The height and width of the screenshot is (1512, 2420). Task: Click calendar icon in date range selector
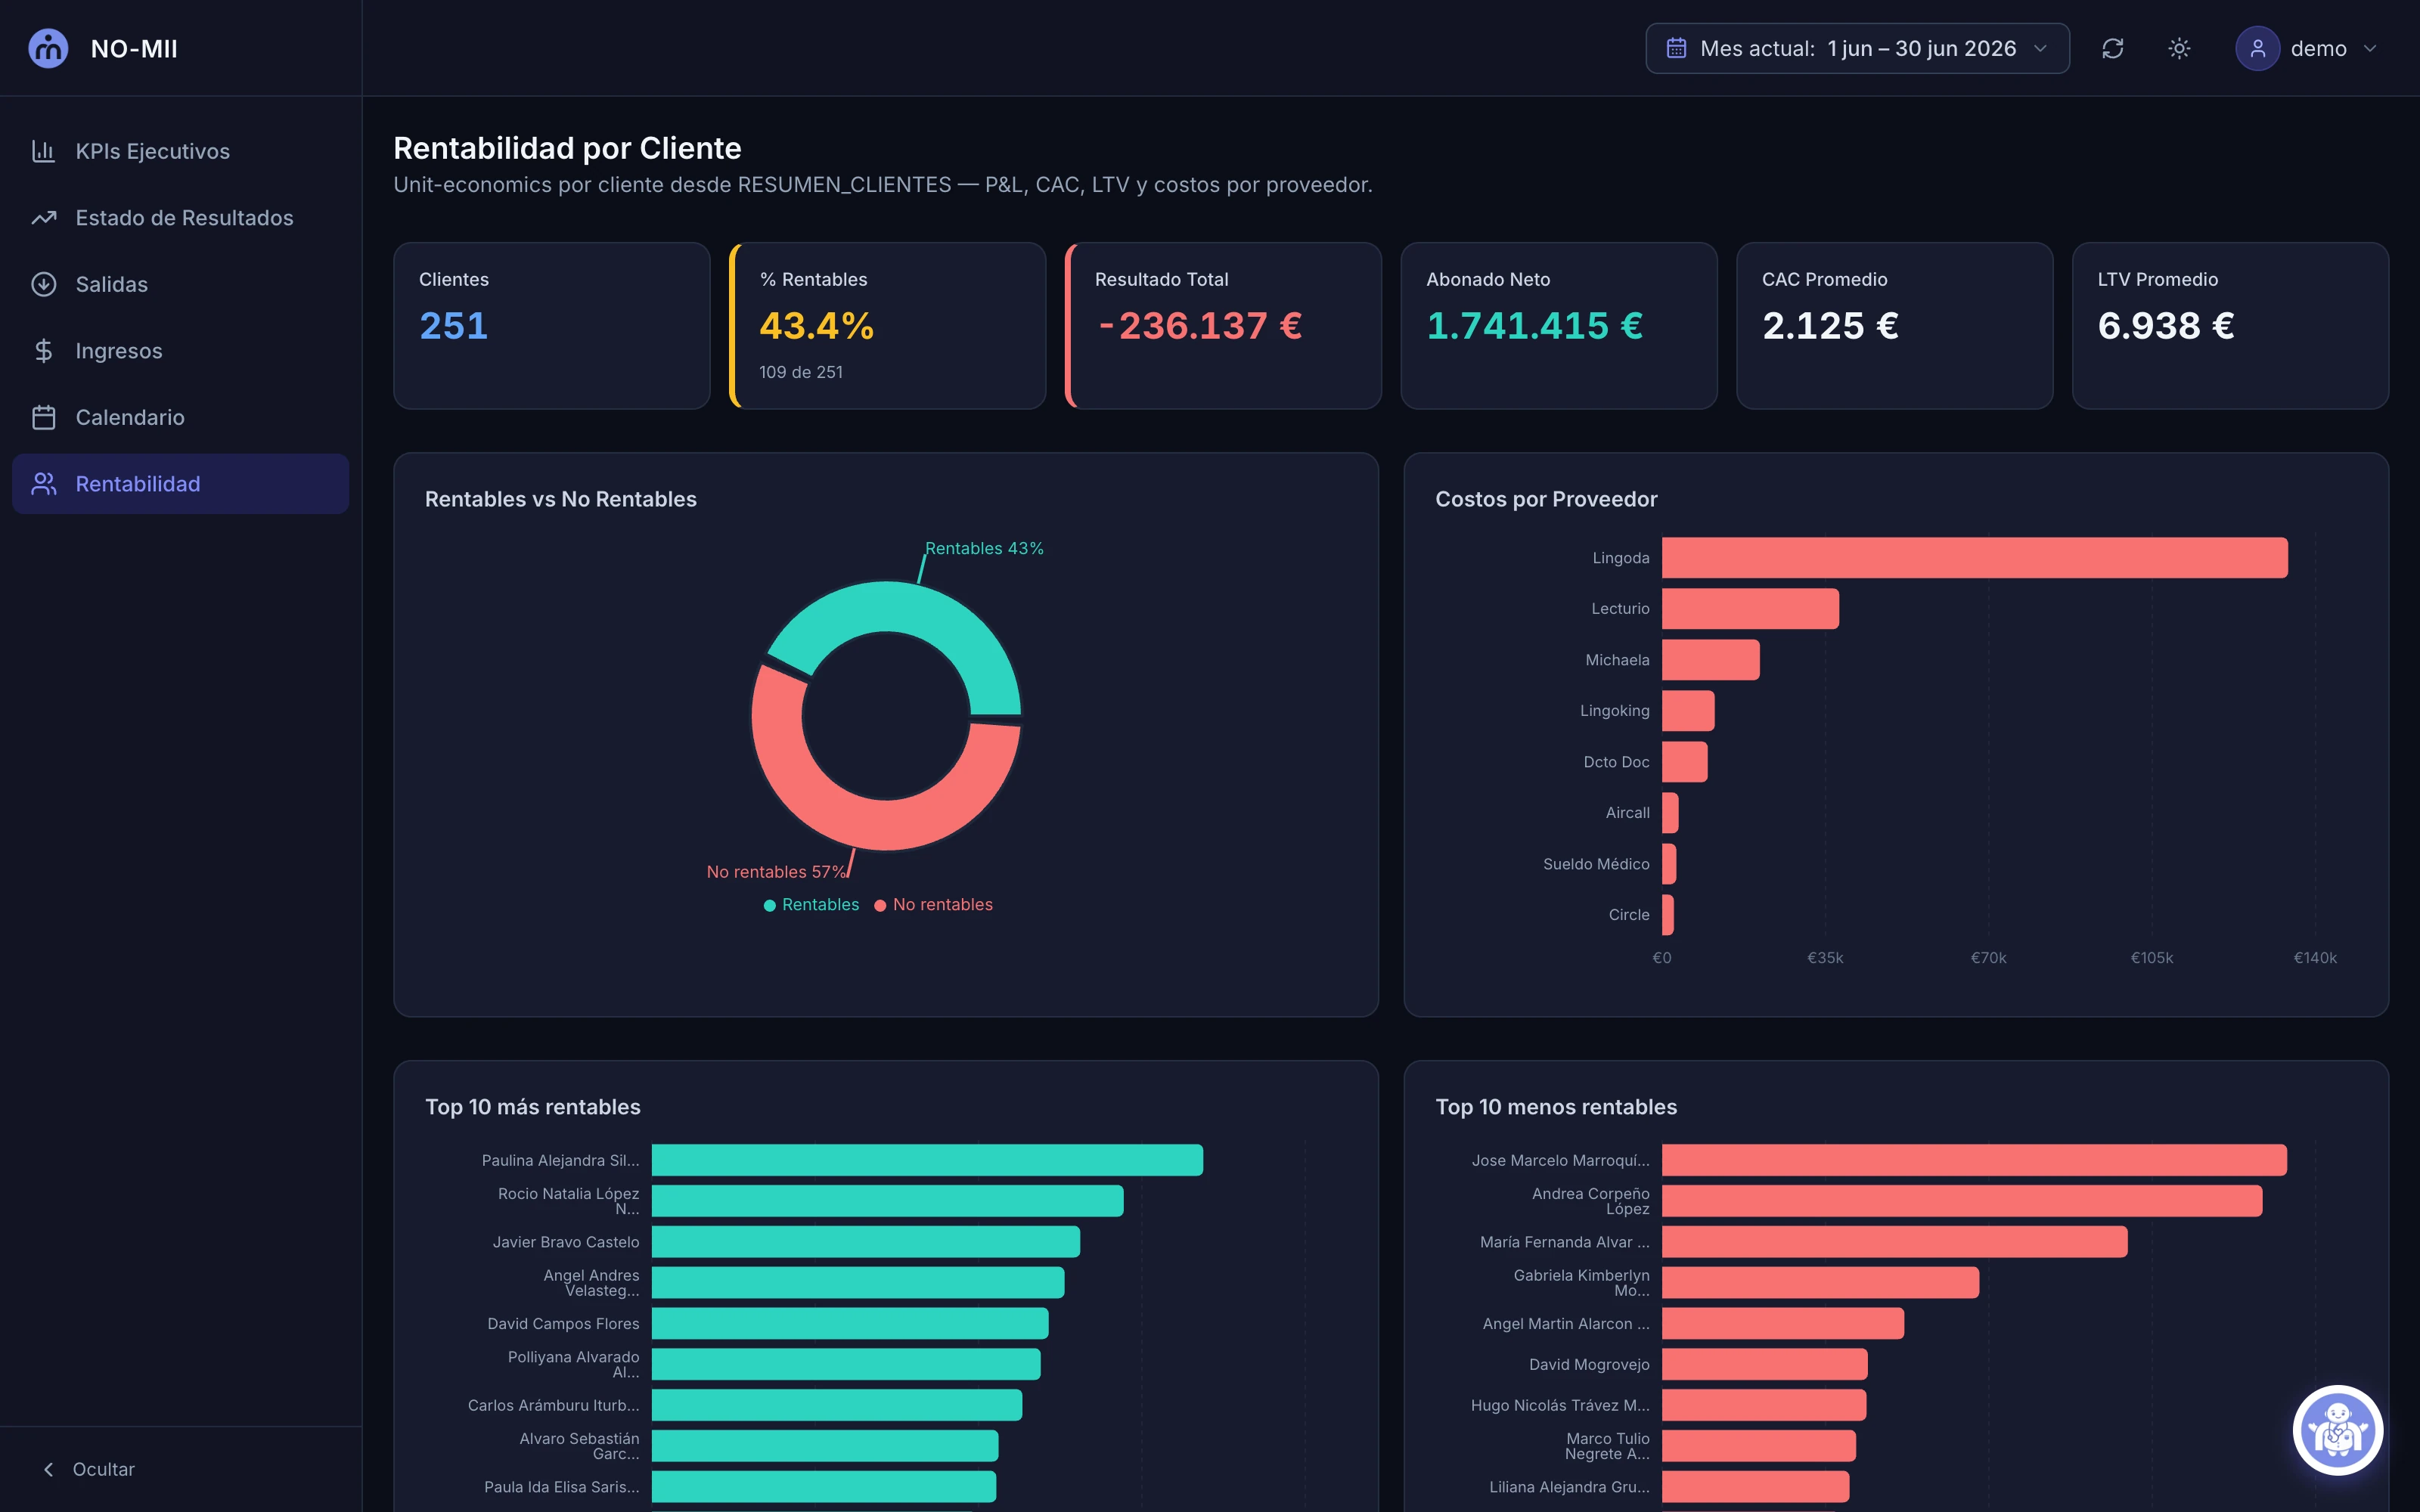pos(1676,48)
